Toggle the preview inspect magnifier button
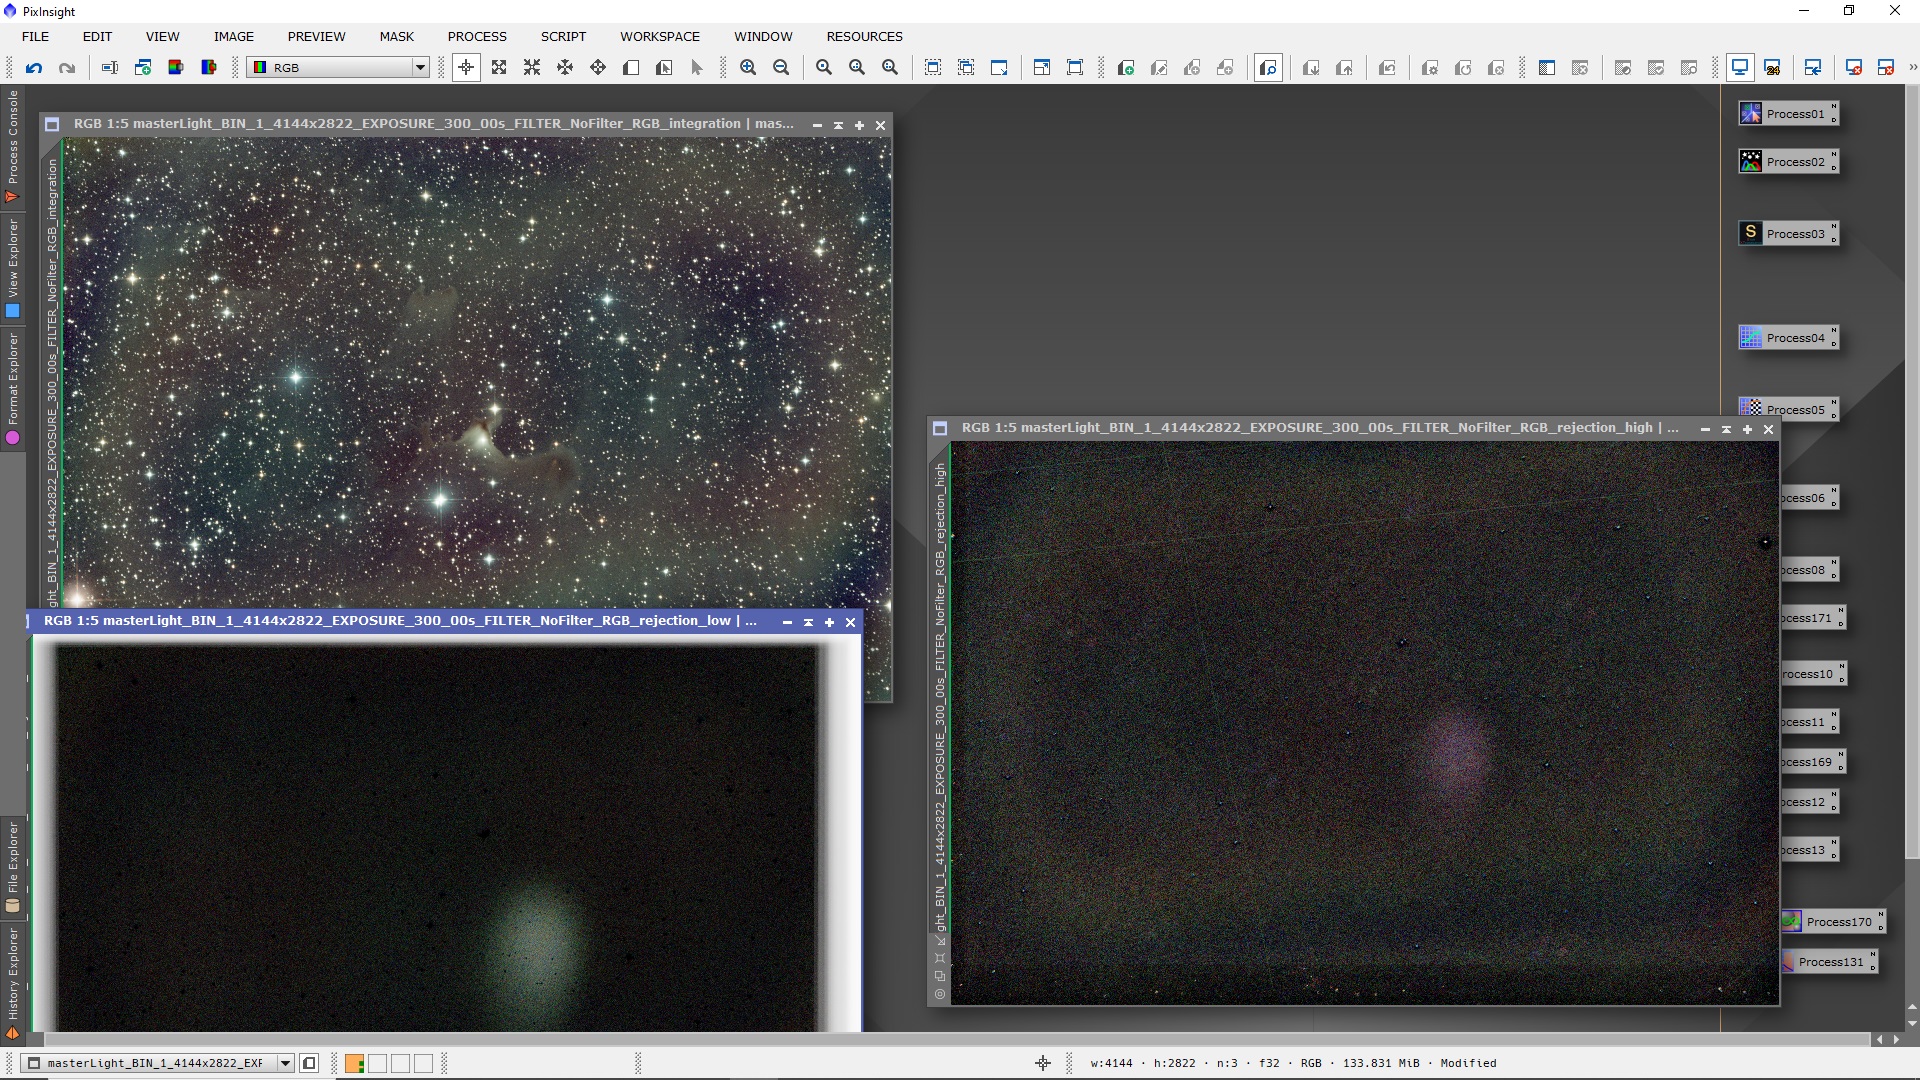This screenshot has height=1080, width=1920. coord(1268,68)
